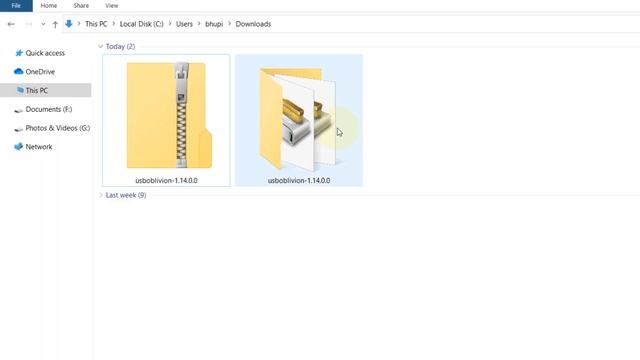Click Downloads in the address breadcrumb
Screen dimensions: 640x360
[x=253, y=24]
